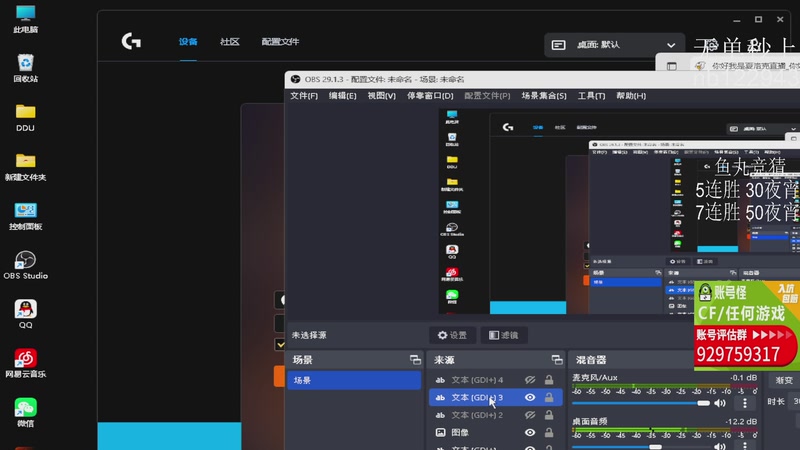Open the This PC desktop icon
800x450 pixels.
click(x=25, y=19)
